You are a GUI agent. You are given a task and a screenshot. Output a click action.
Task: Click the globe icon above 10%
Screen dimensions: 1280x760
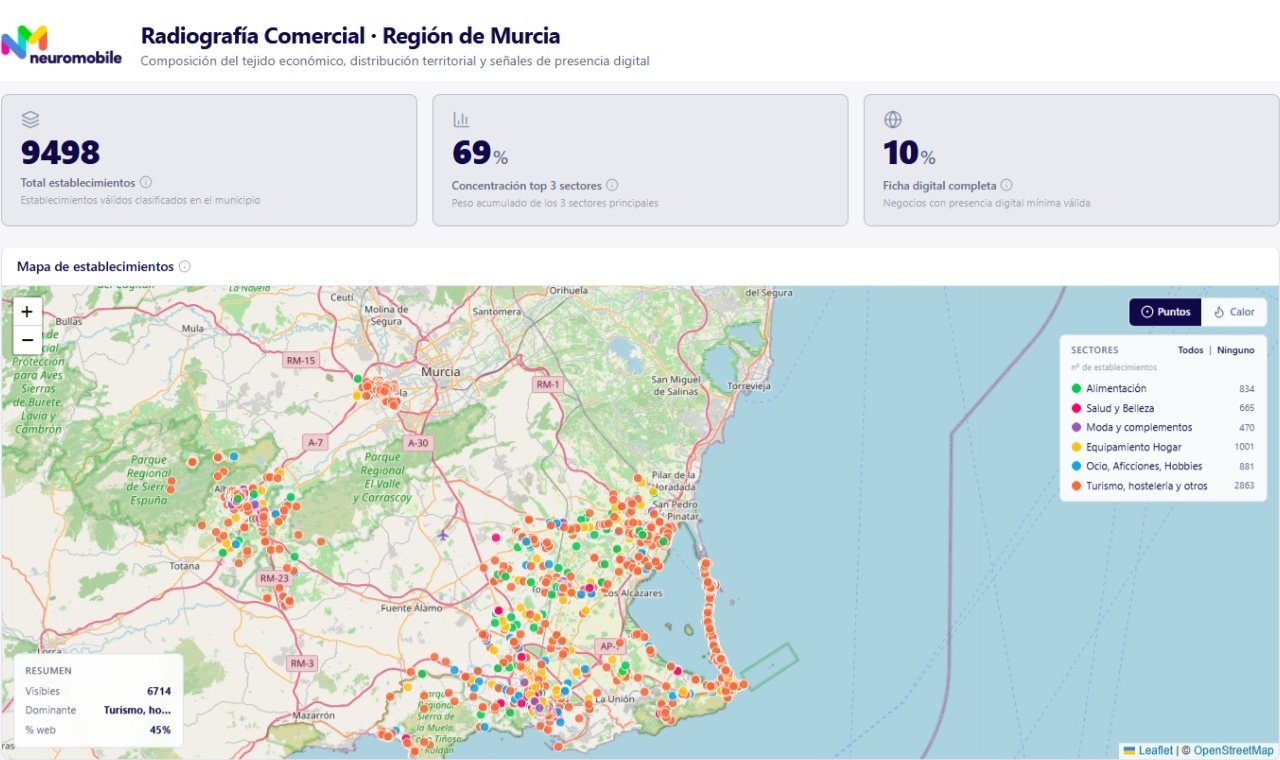point(893,120)
